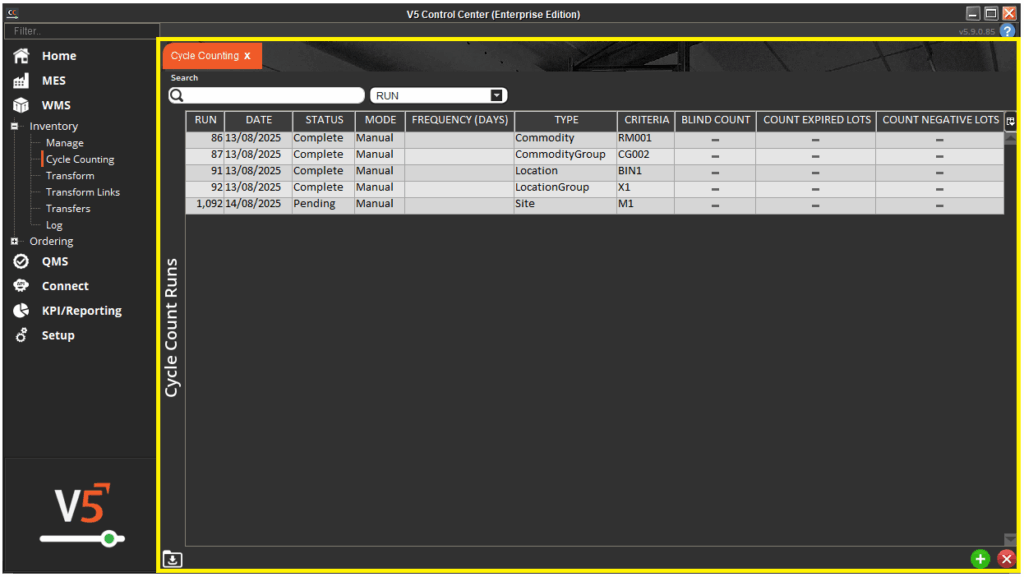Open the KPI/Reporting menu label

82,311
